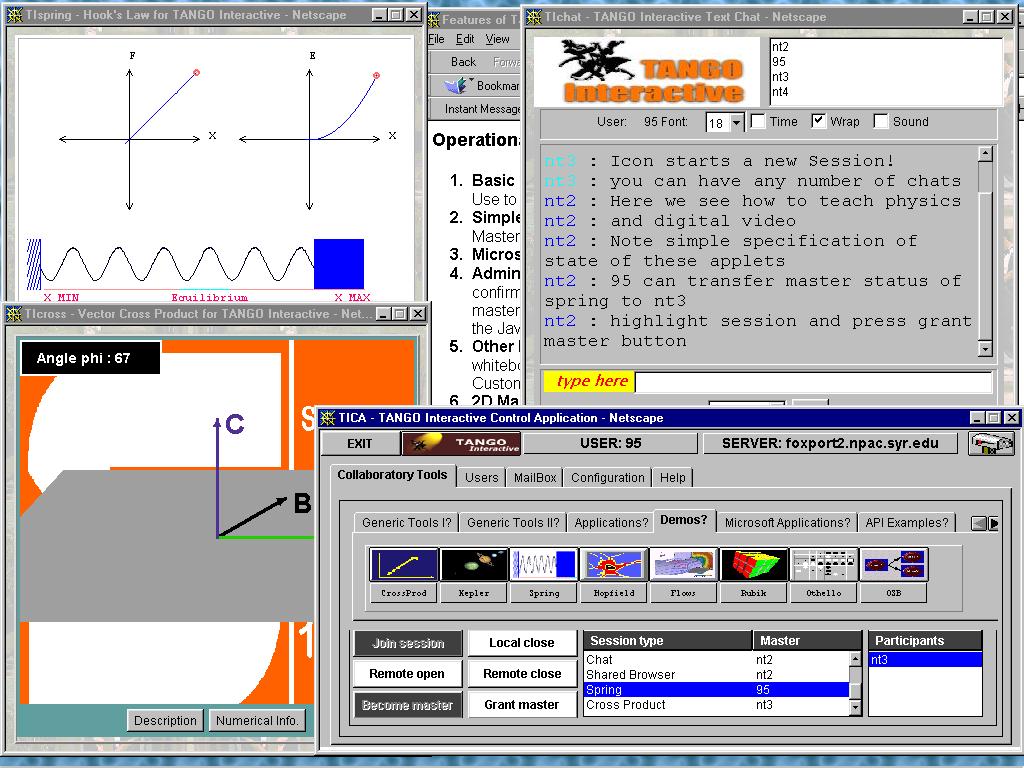Click the Remote open button
The image size is (1024, 768).
pos(406,673)
